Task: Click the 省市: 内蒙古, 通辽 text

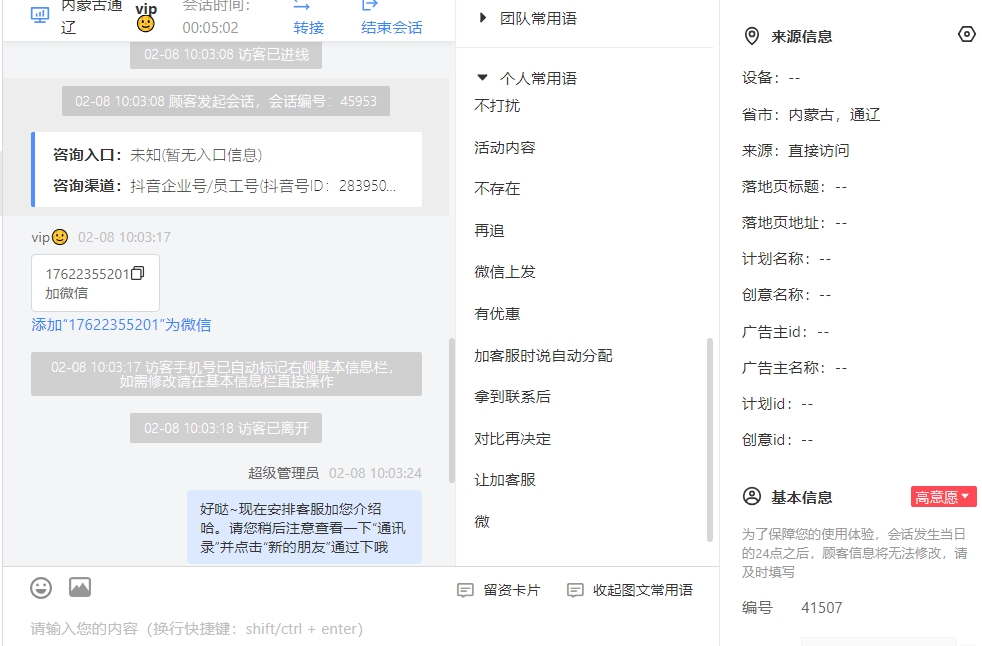Action: click(811, 115)
